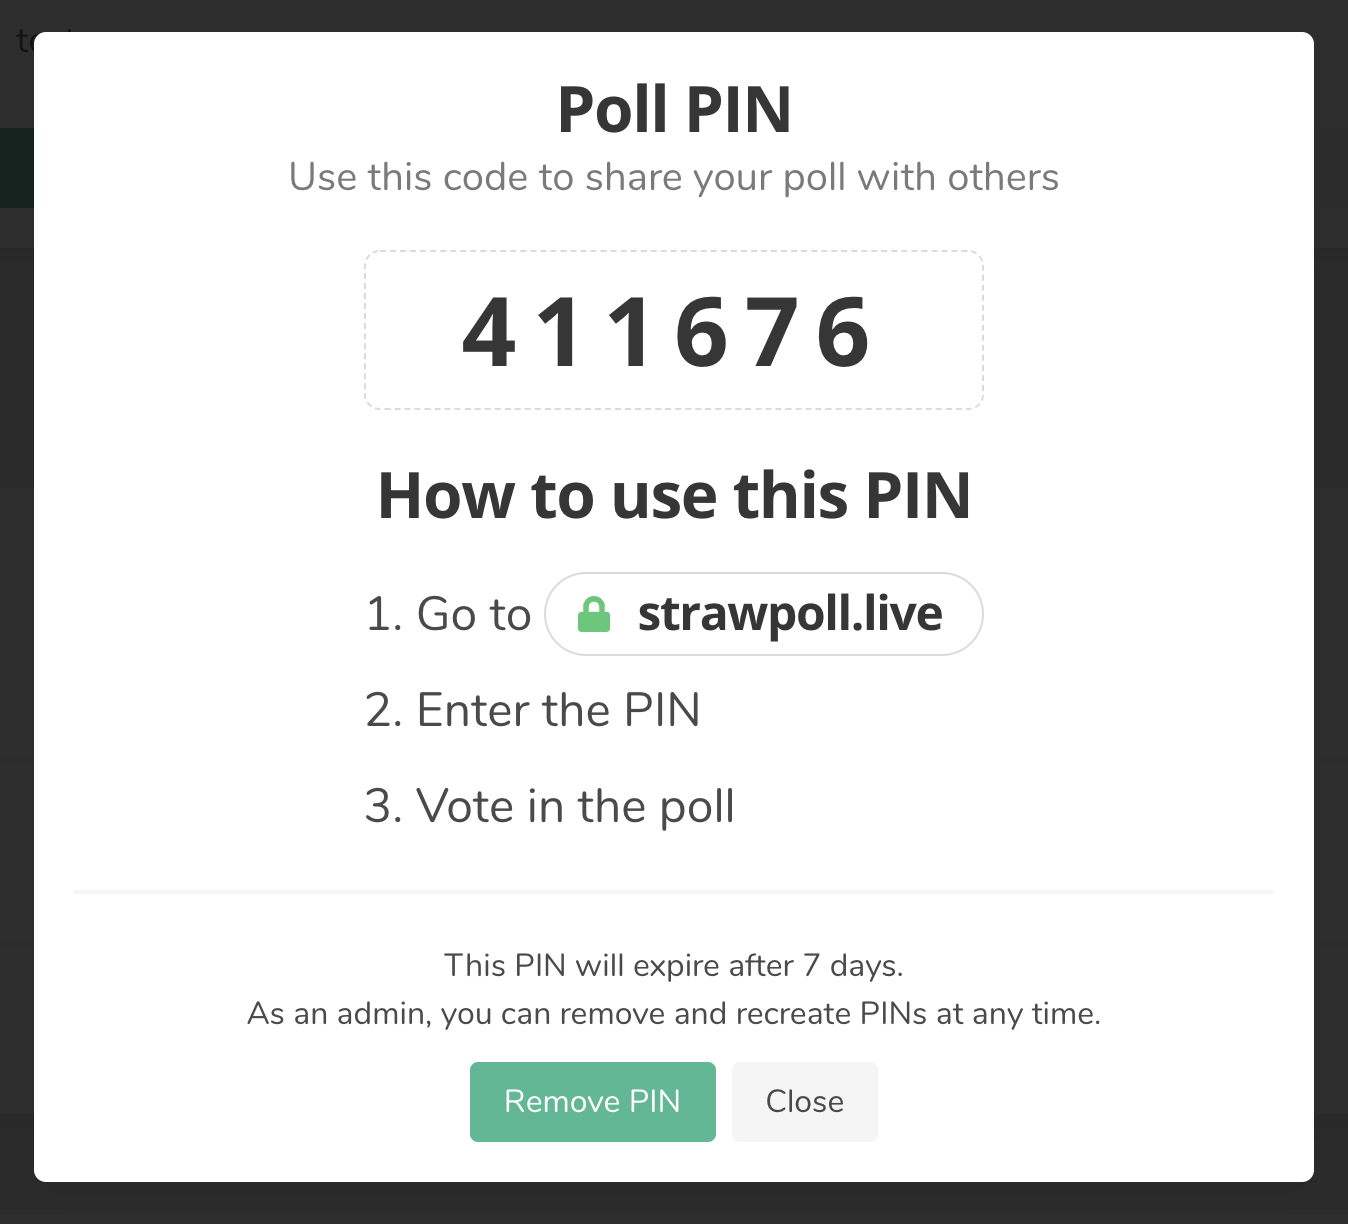
Task: Click the Remove PIN button
Action: pyautogui.click(x=593, y=1102)
